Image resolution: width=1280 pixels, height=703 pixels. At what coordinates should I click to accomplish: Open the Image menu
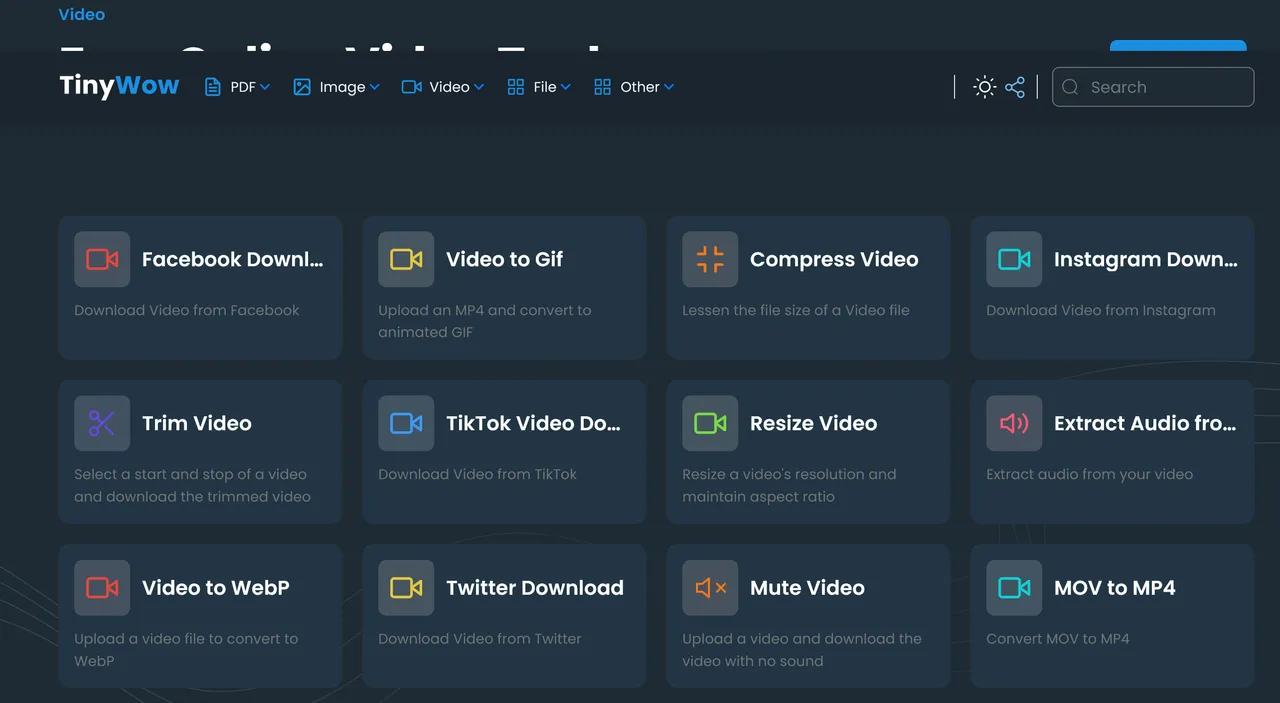(x=337, y=87)
